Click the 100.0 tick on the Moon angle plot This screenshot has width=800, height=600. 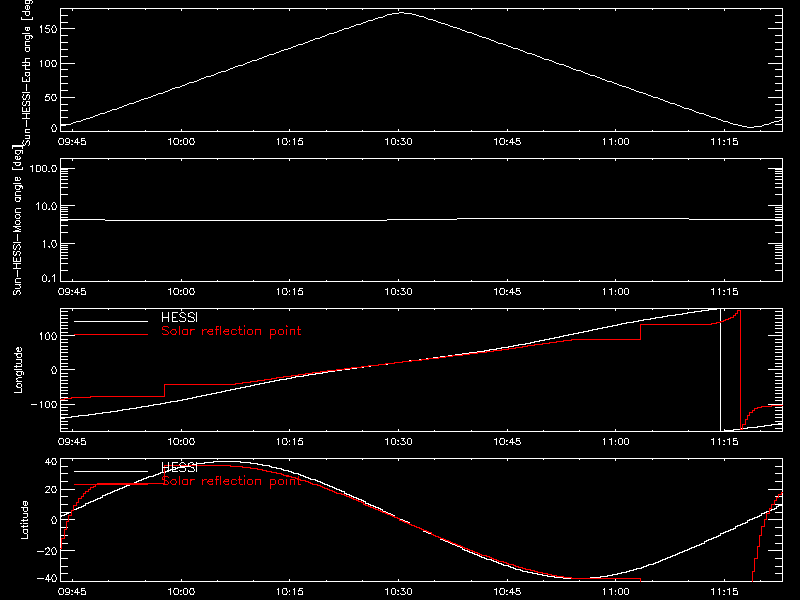tap(43, 168)
